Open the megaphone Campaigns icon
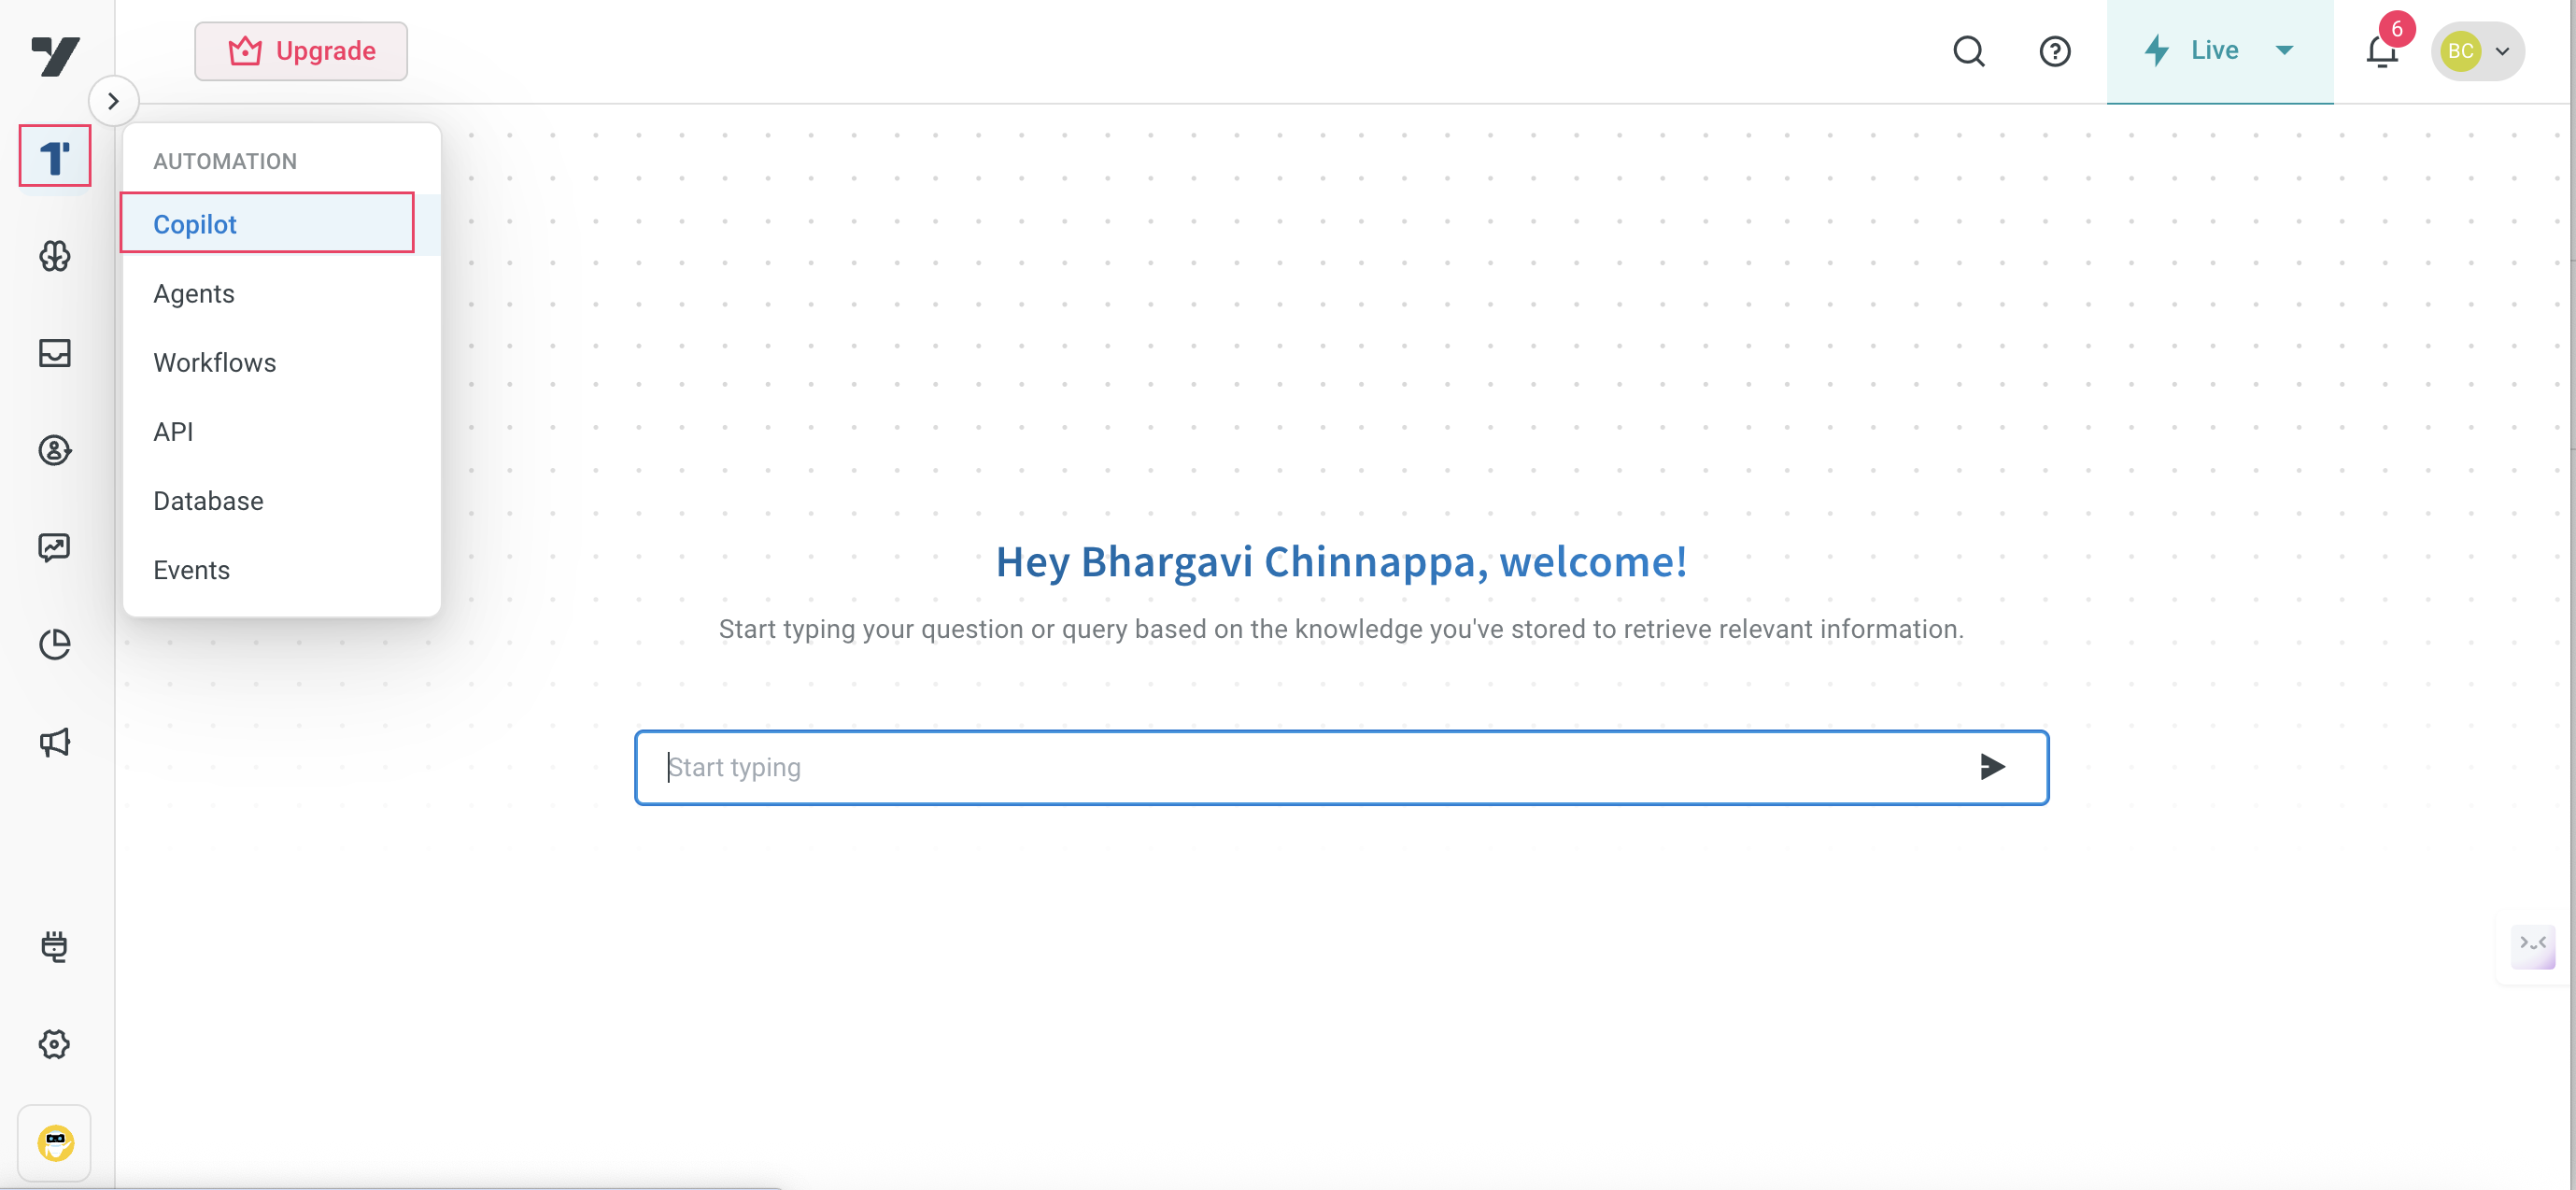 tap(55, 741)
